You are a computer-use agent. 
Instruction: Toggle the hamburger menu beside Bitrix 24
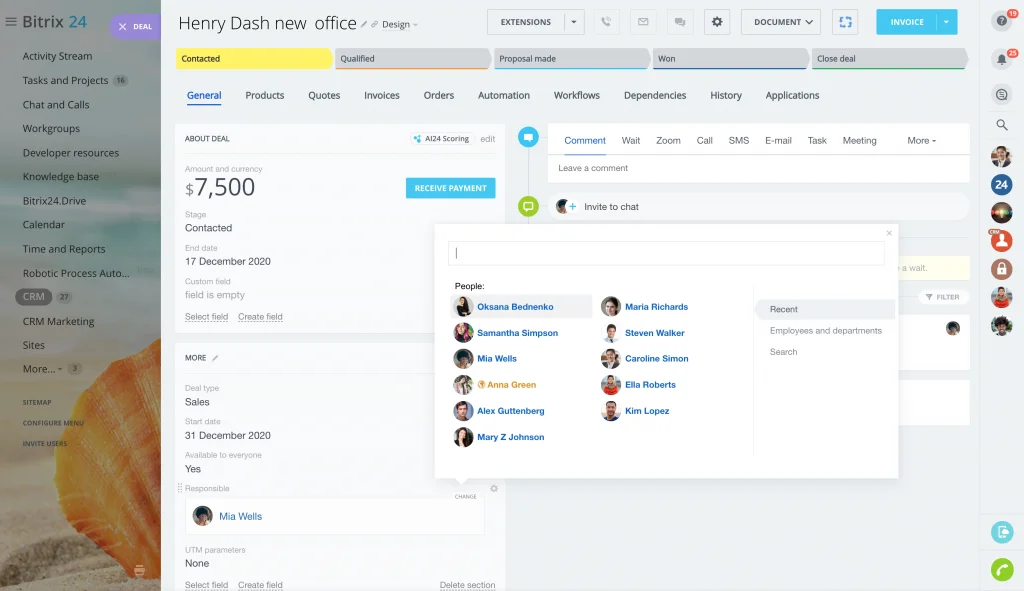[x=11, y=22]
